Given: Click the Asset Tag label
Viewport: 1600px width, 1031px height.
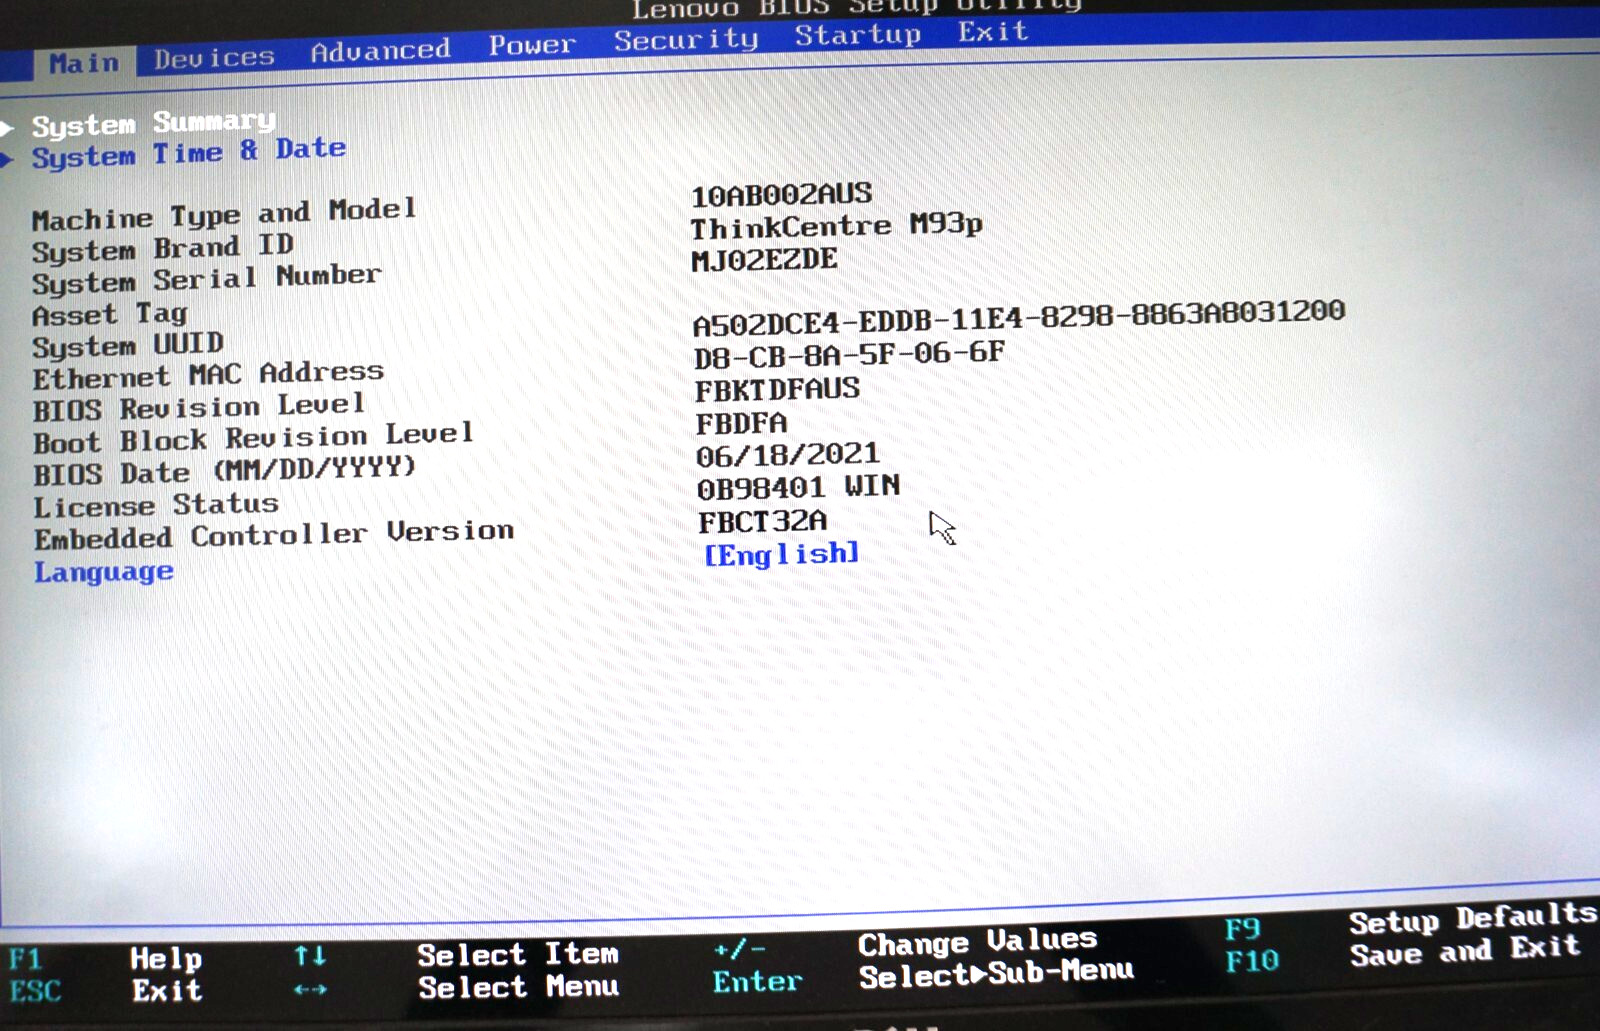Looking at the screenshot, I should (x=110, y=315).
